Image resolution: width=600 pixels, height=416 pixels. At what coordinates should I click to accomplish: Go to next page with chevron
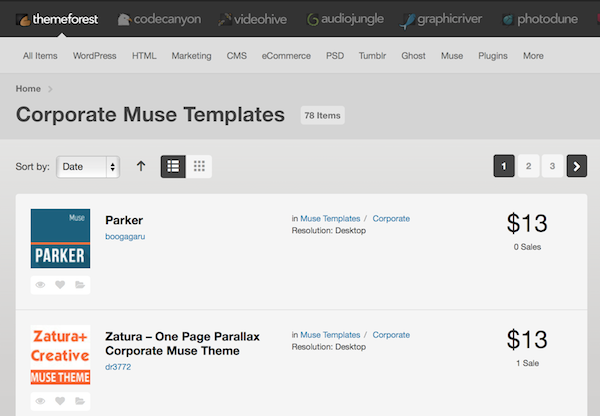point(577,166)
